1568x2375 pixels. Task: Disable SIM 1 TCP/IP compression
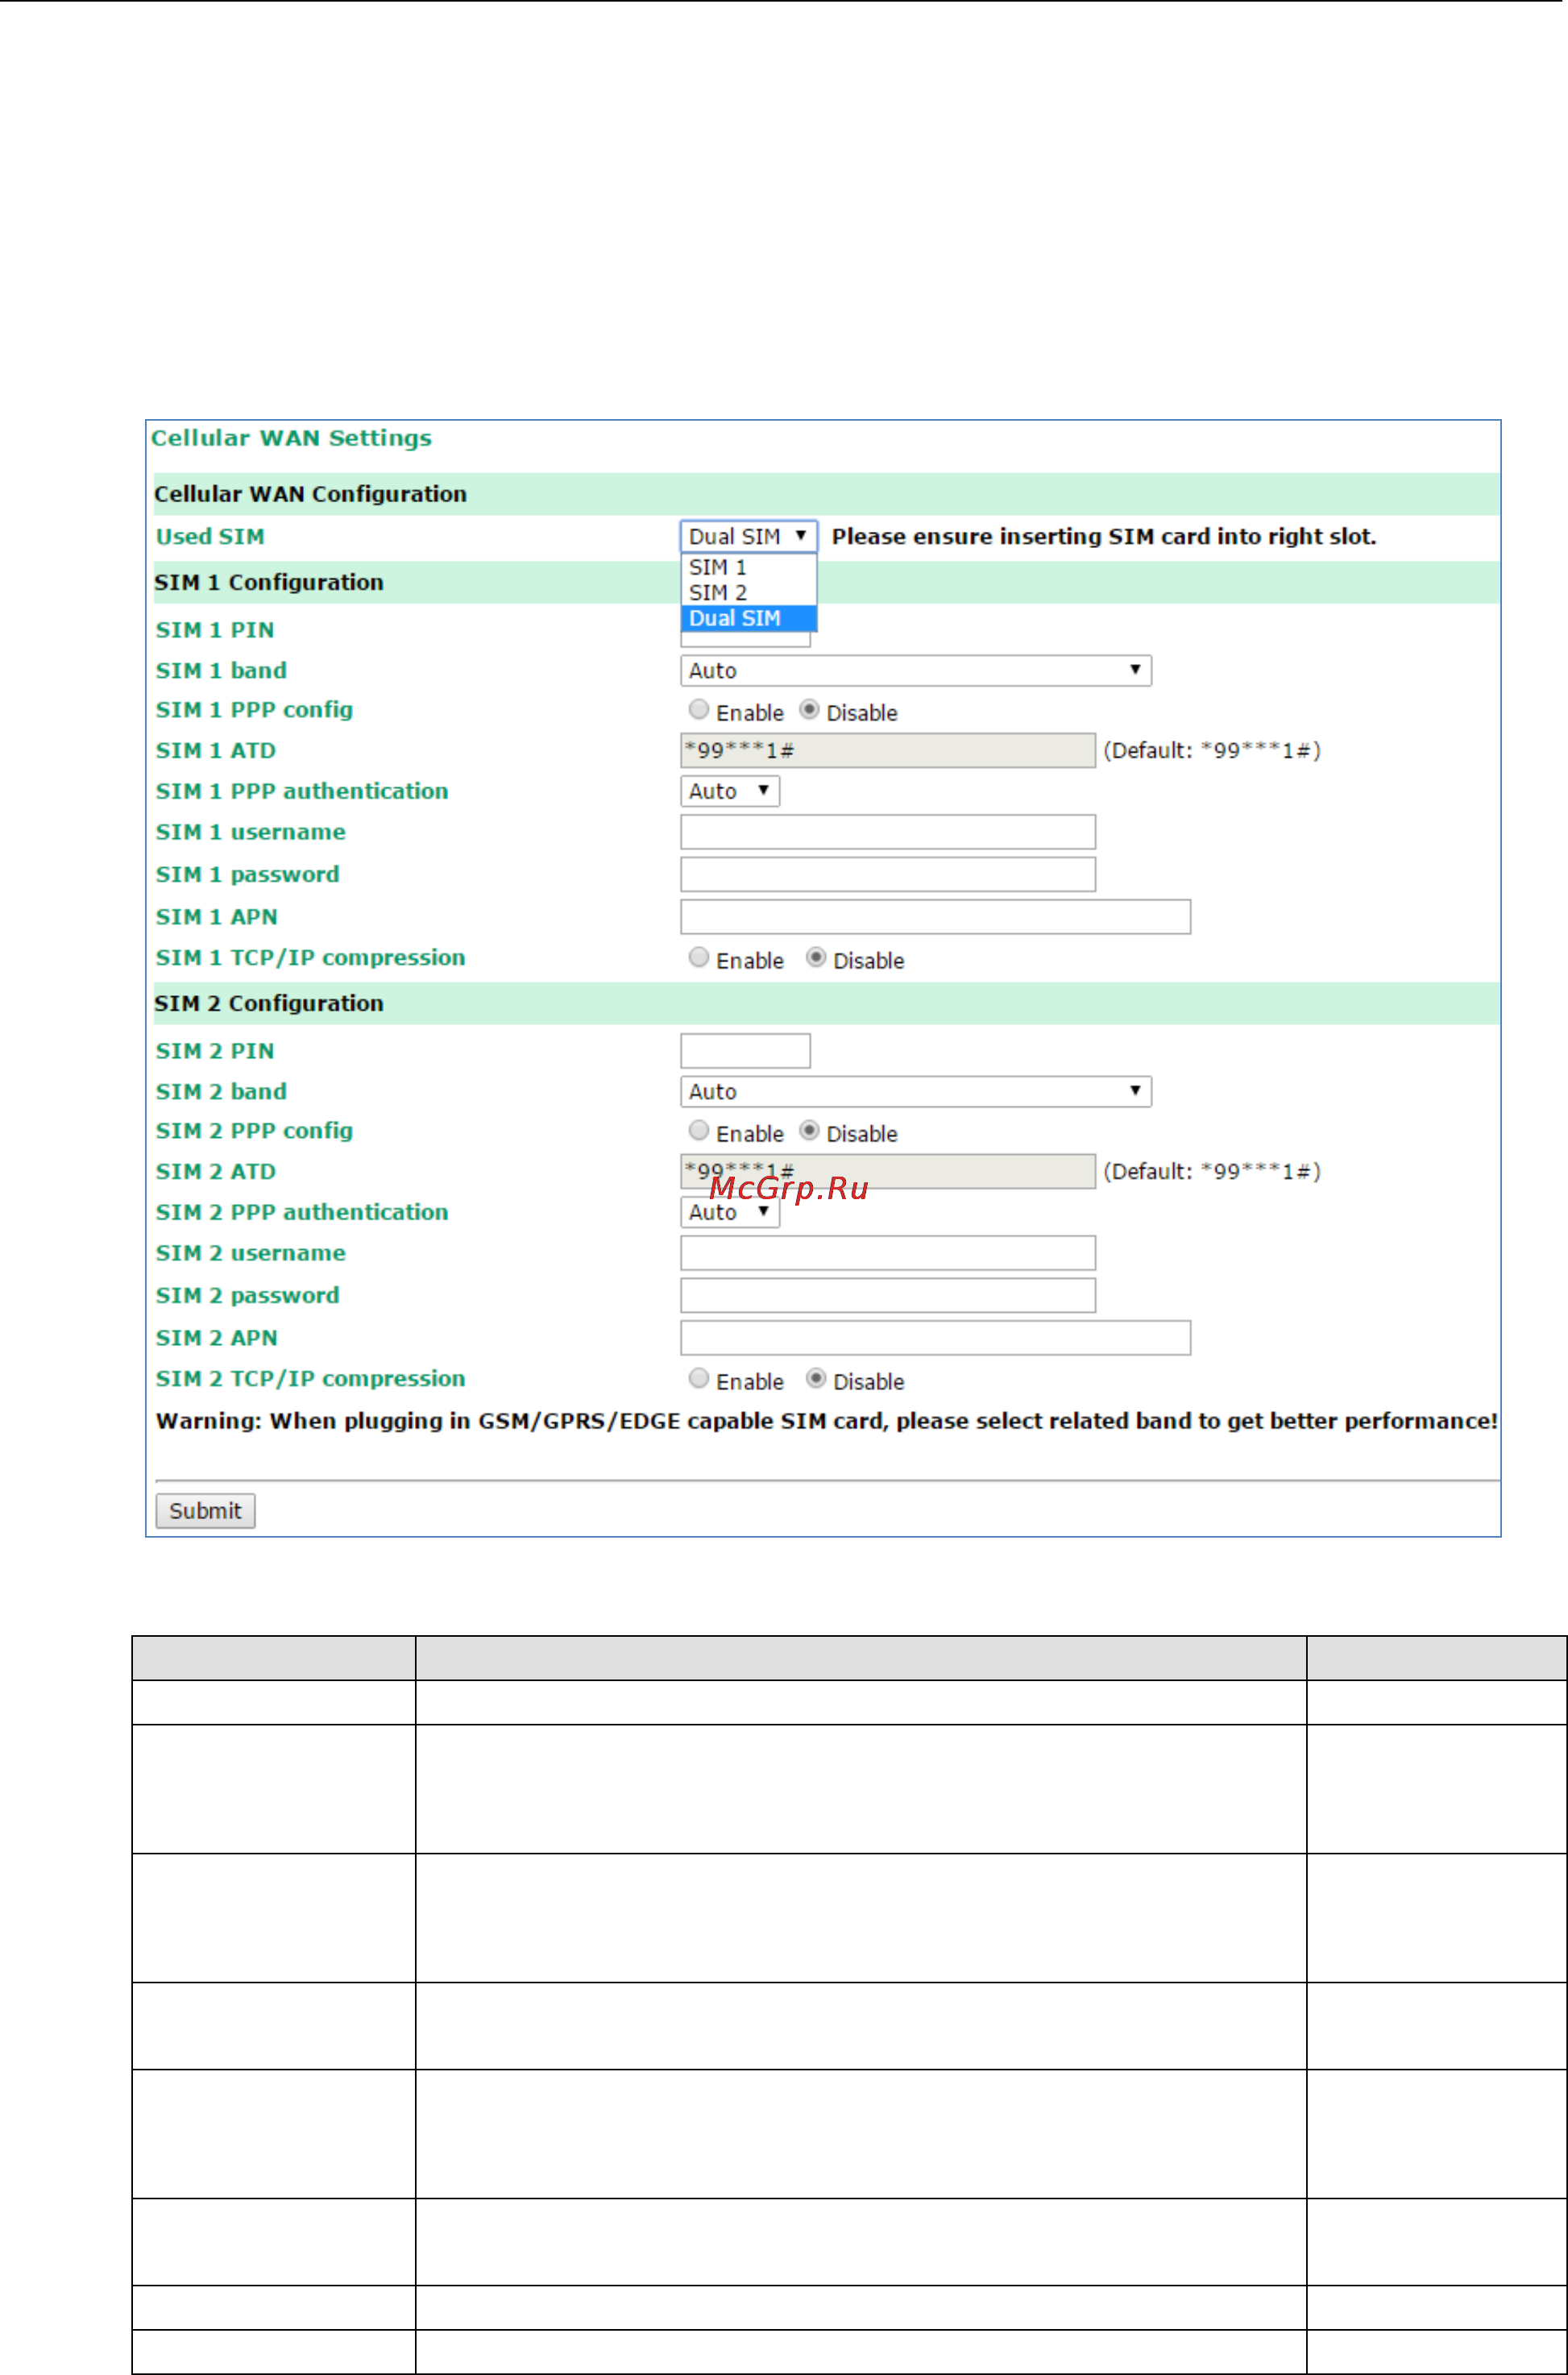pos(816,957)
